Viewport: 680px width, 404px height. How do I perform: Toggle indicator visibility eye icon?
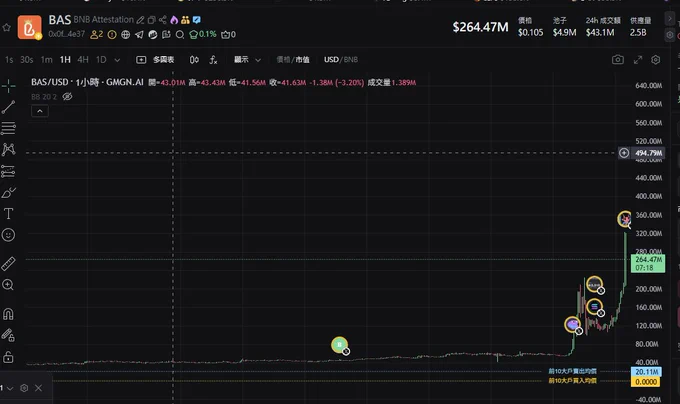coord(68,97)
